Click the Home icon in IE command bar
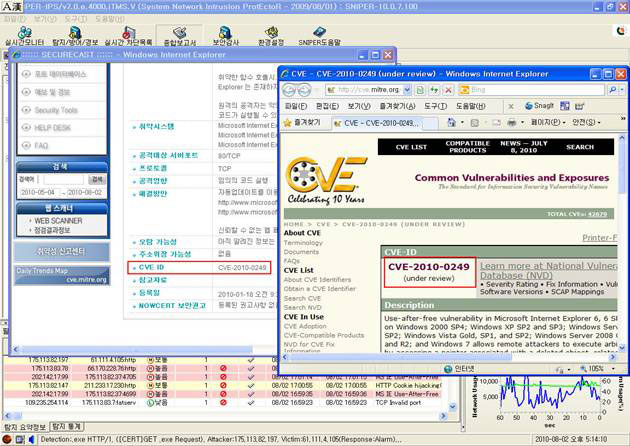This screenshot has height=446, width=630. point(451,122)
